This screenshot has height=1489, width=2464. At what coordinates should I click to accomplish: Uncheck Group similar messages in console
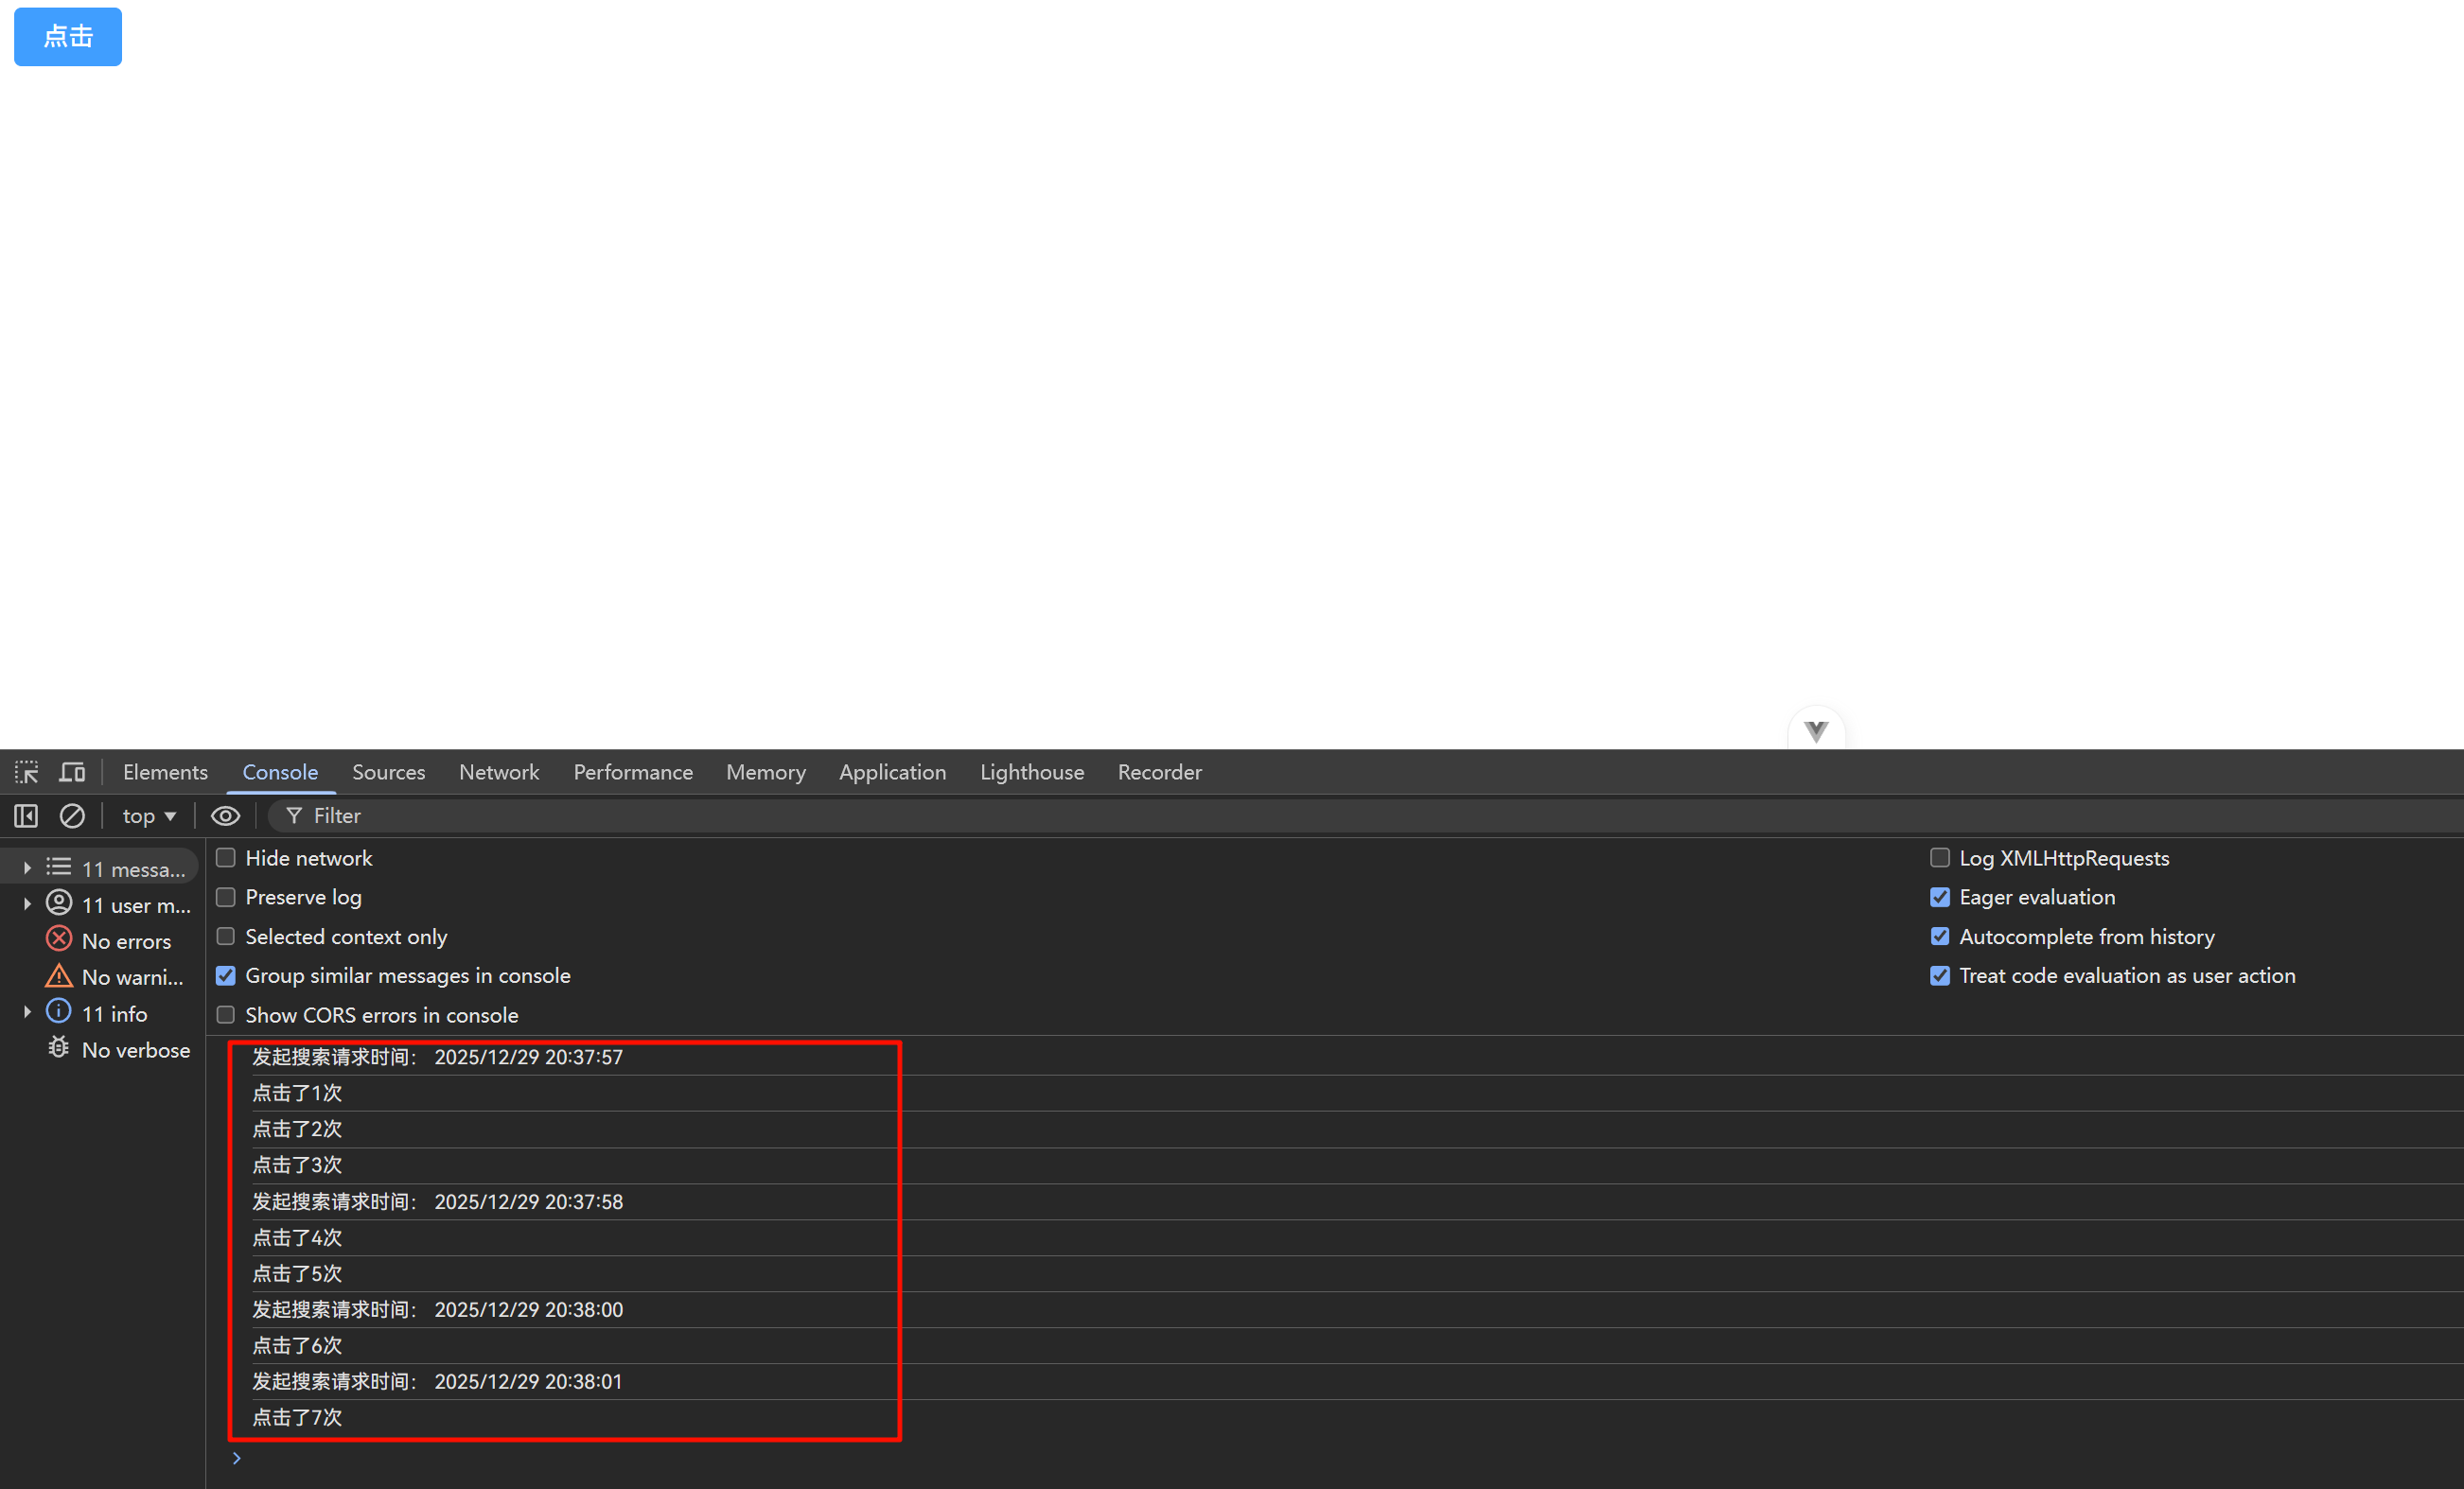pos(226,976)
